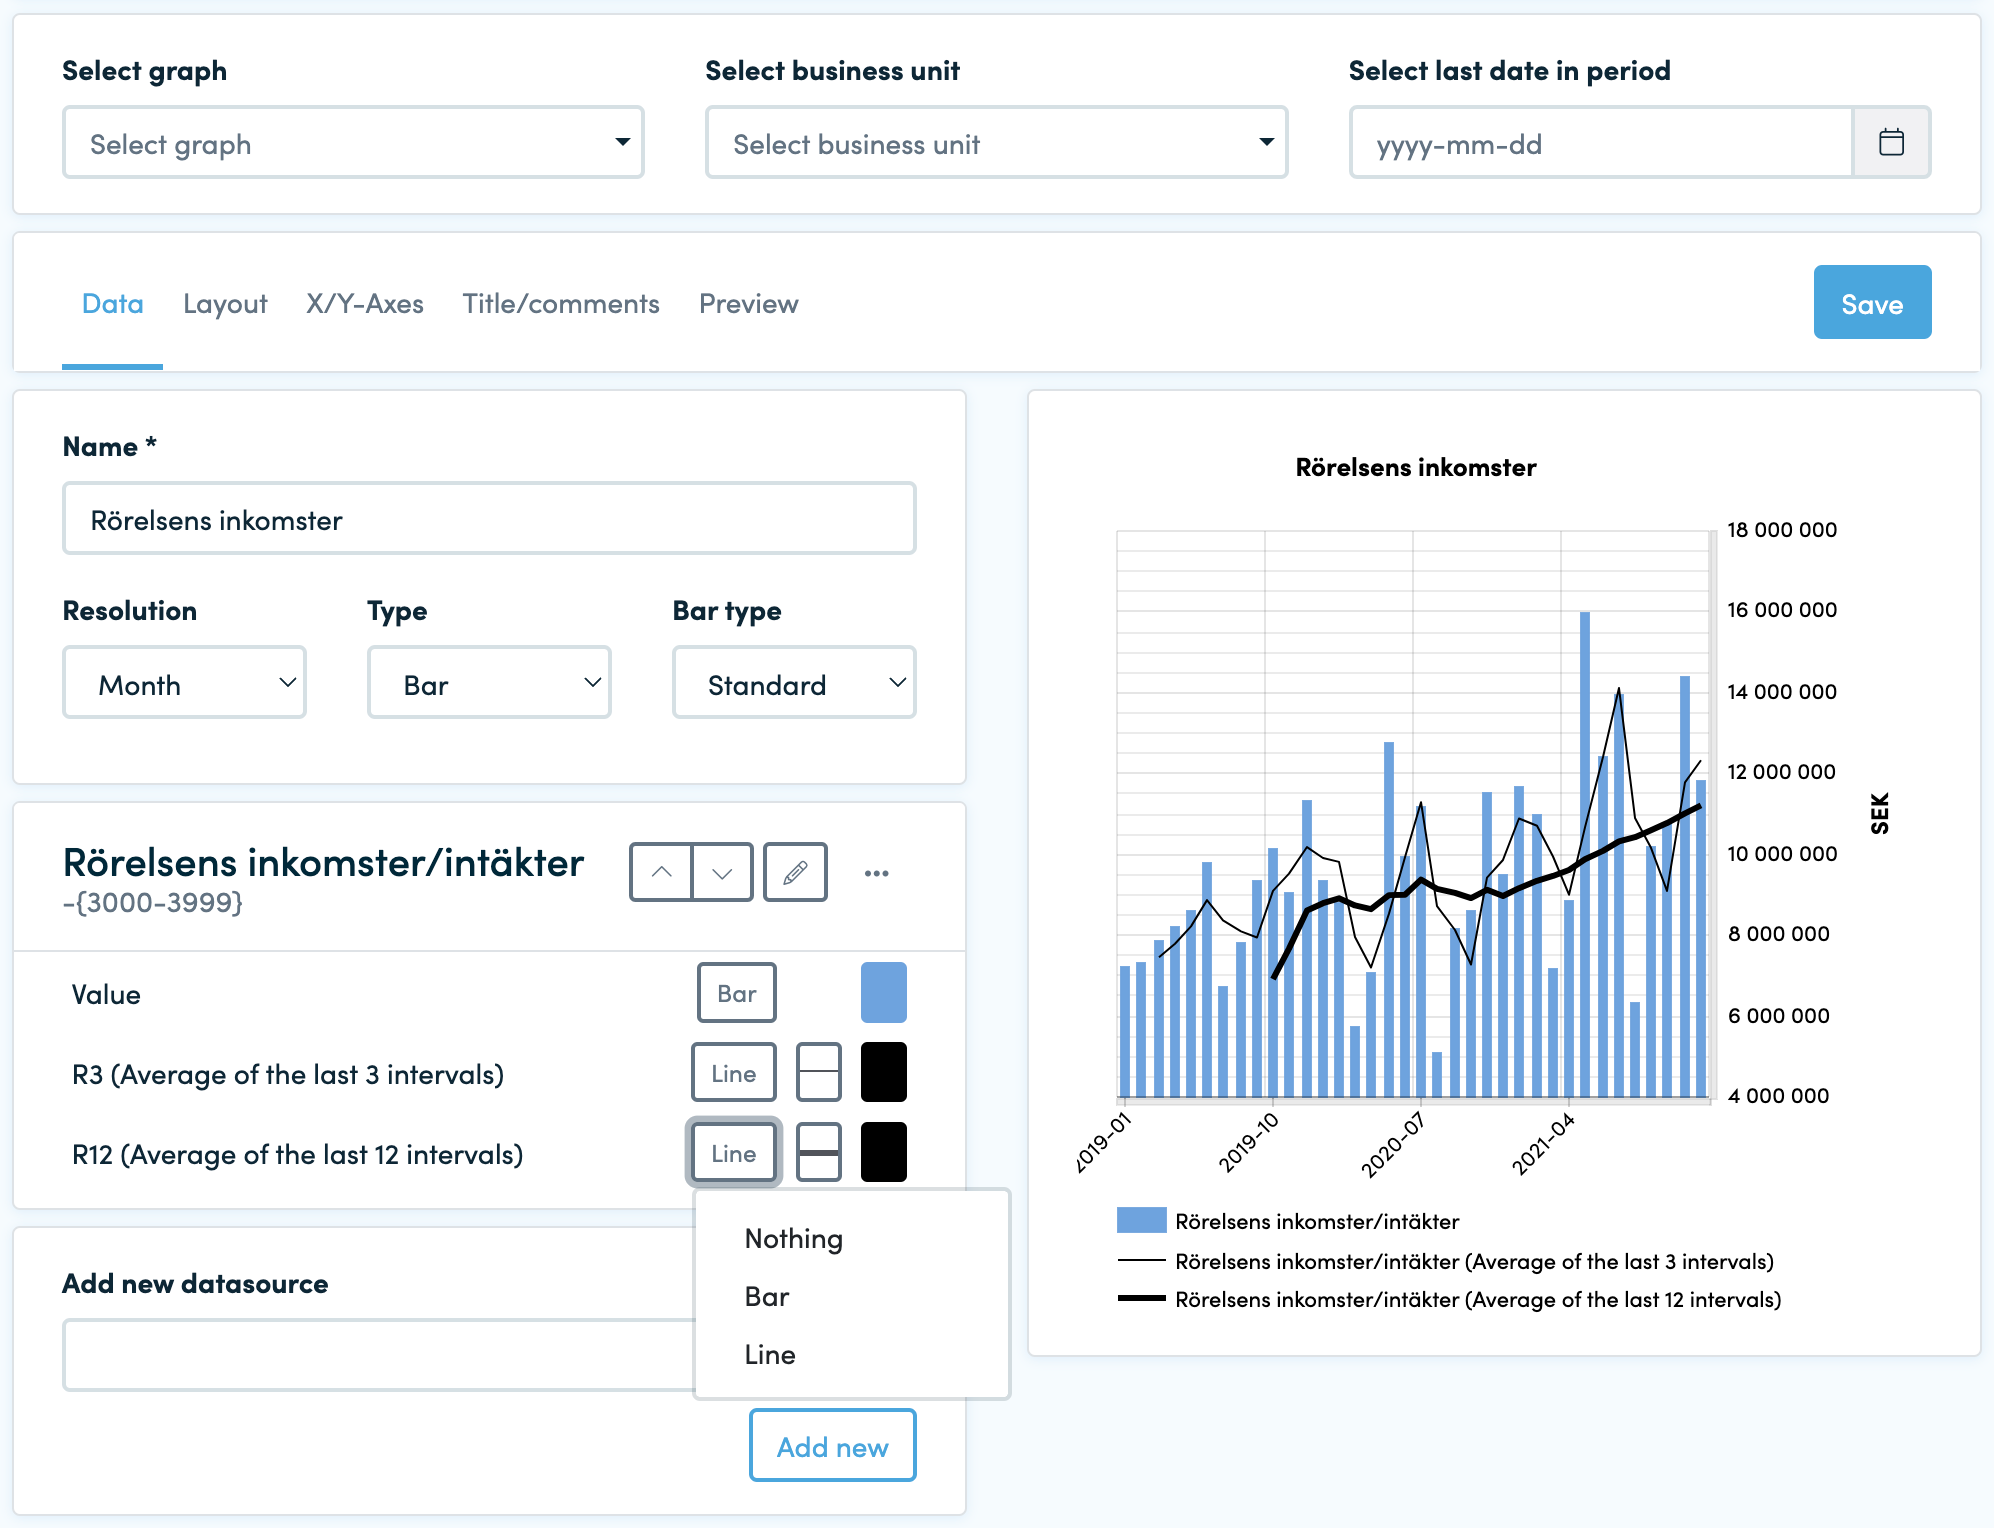Image resolution: width=1994 pixels, height=1528 pixels.
Task: Focus the Name field Rörelsens inkomster
Action: coord(489,519)
